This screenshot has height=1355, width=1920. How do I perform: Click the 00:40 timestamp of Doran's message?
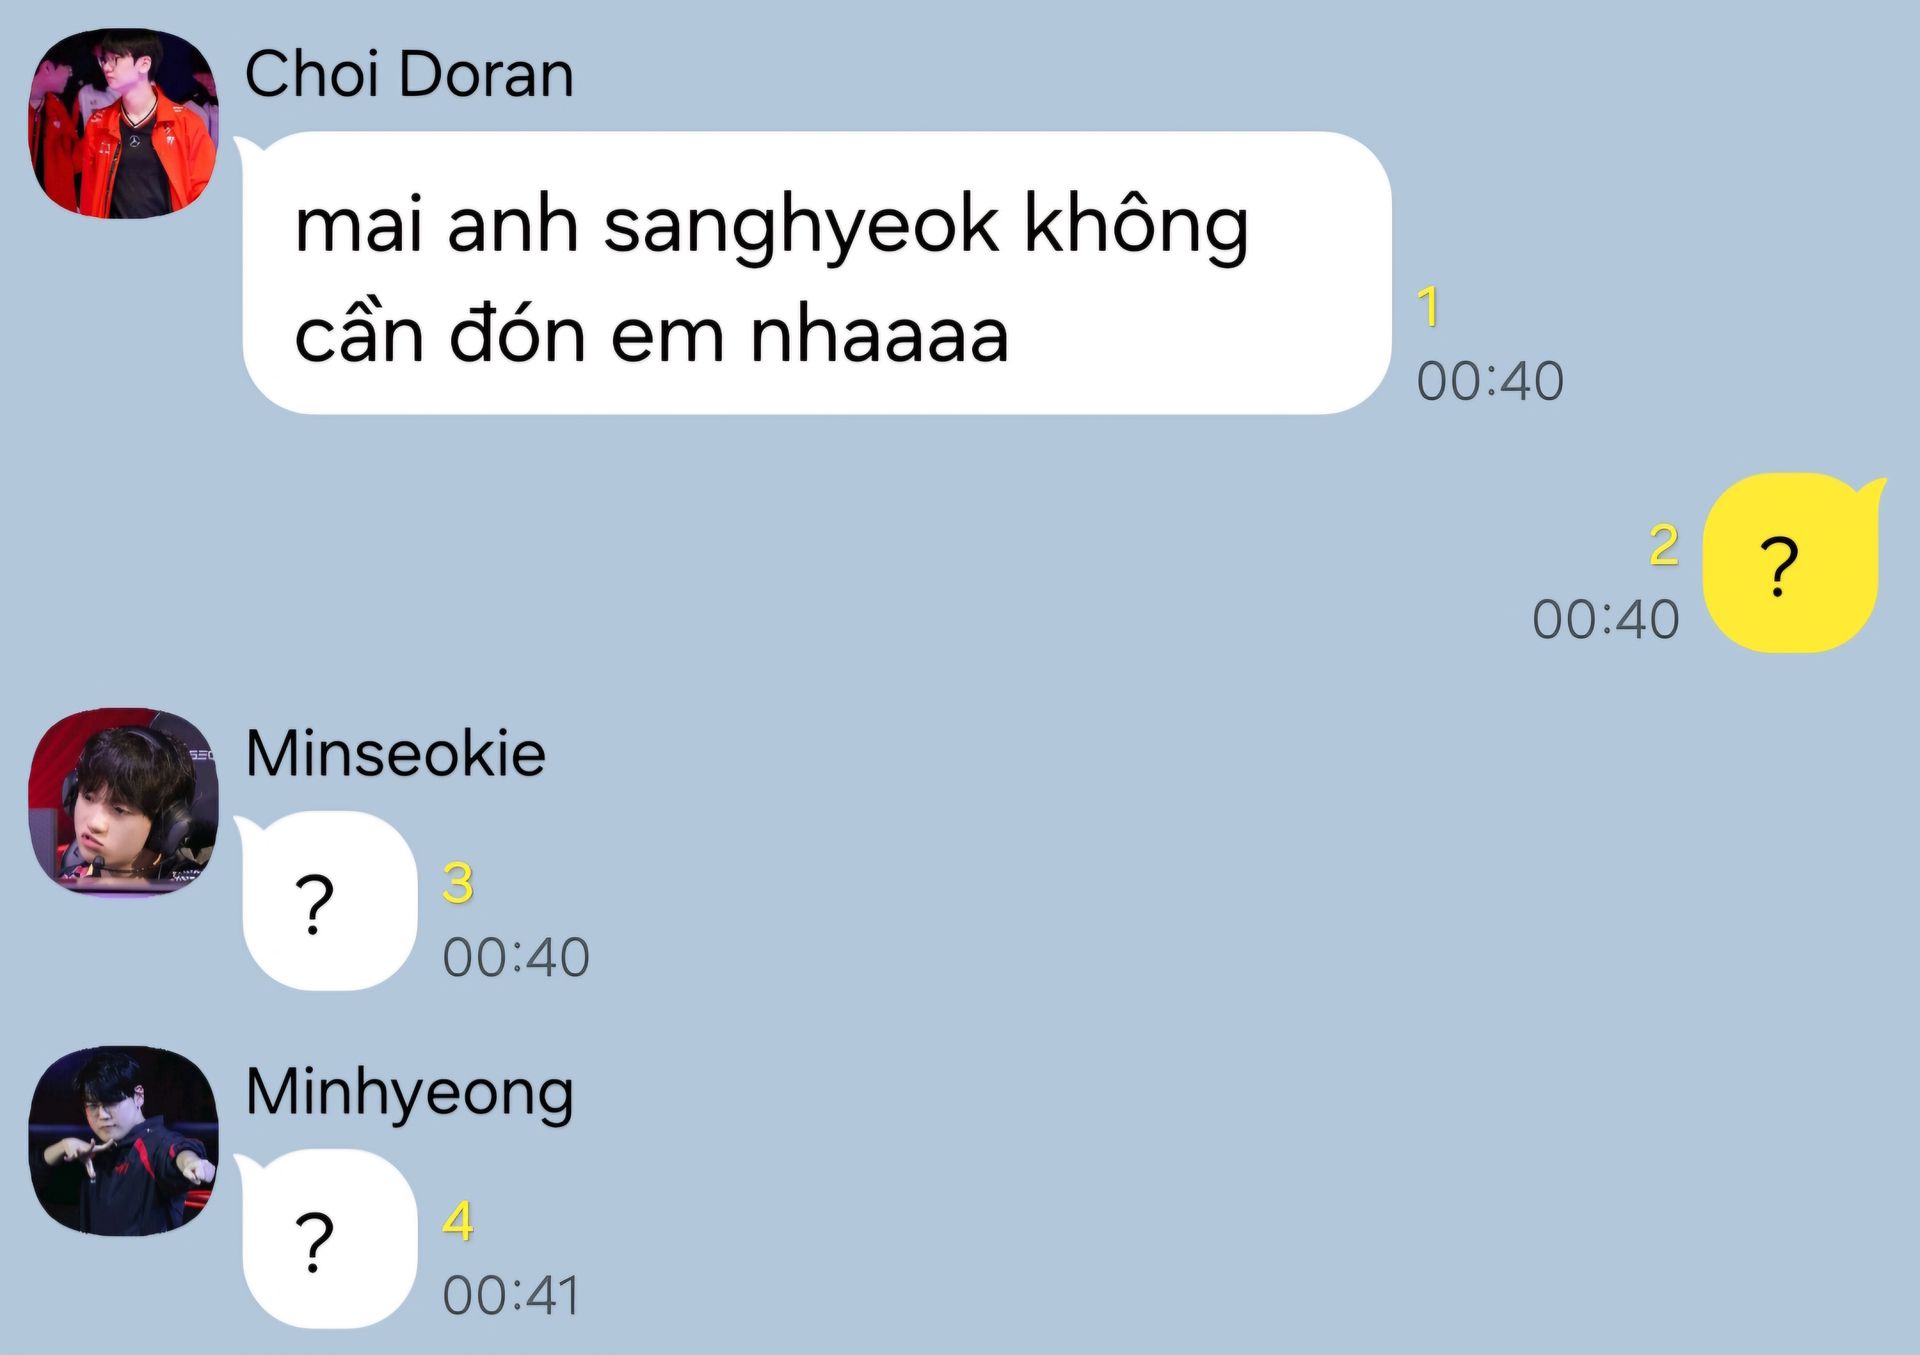[1490, 381]
